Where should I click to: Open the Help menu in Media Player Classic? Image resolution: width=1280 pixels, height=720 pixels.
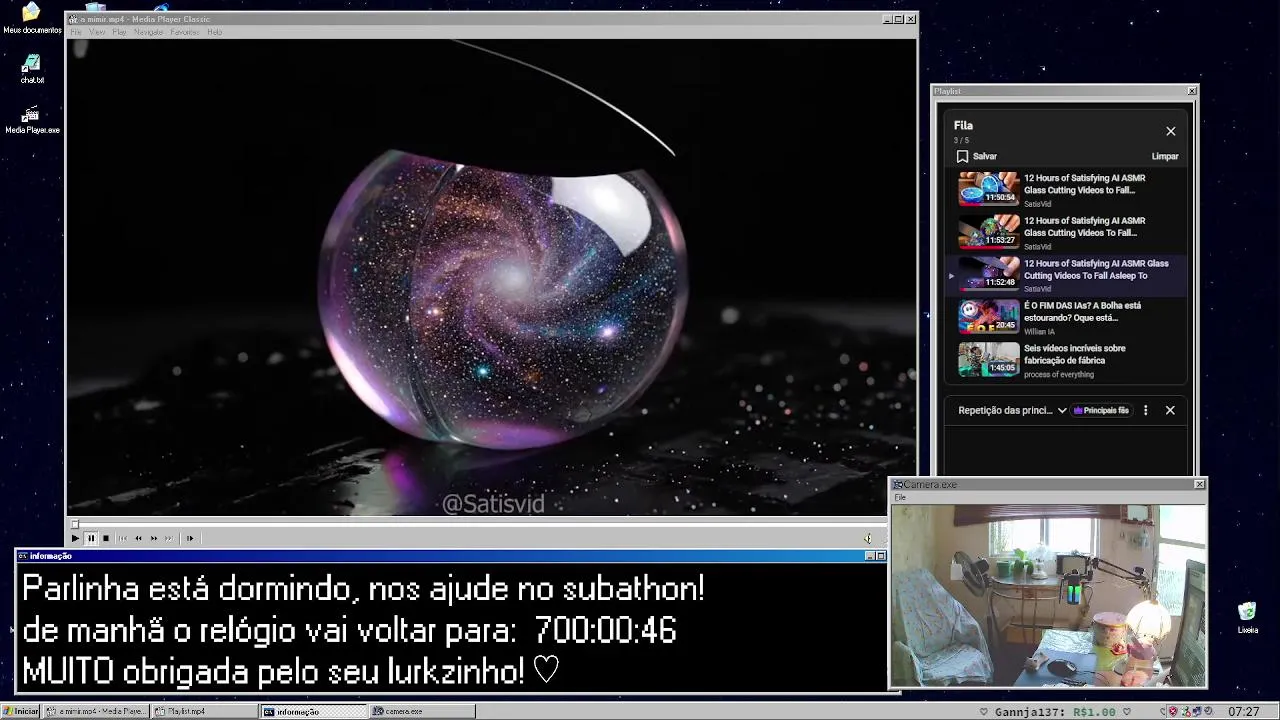point(214,32)
